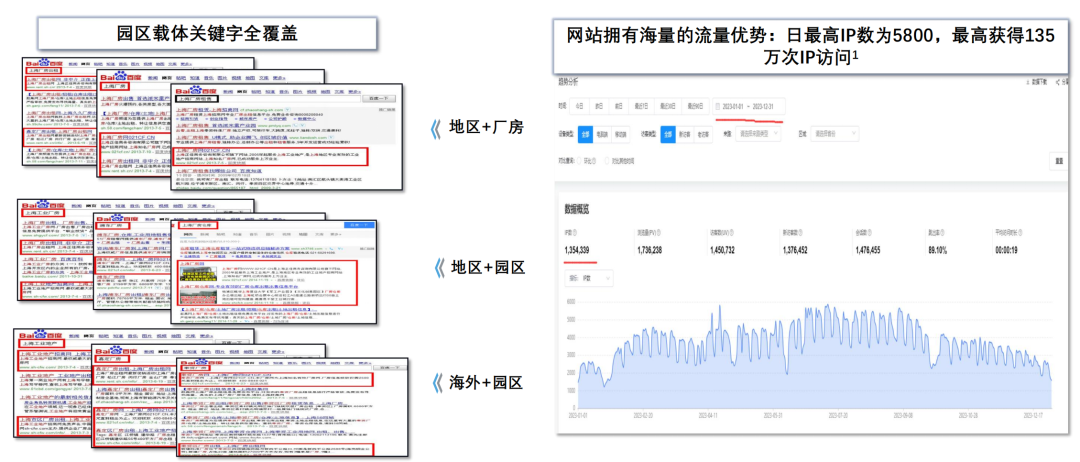Click the info icon beside 会话数

[872, 233]
